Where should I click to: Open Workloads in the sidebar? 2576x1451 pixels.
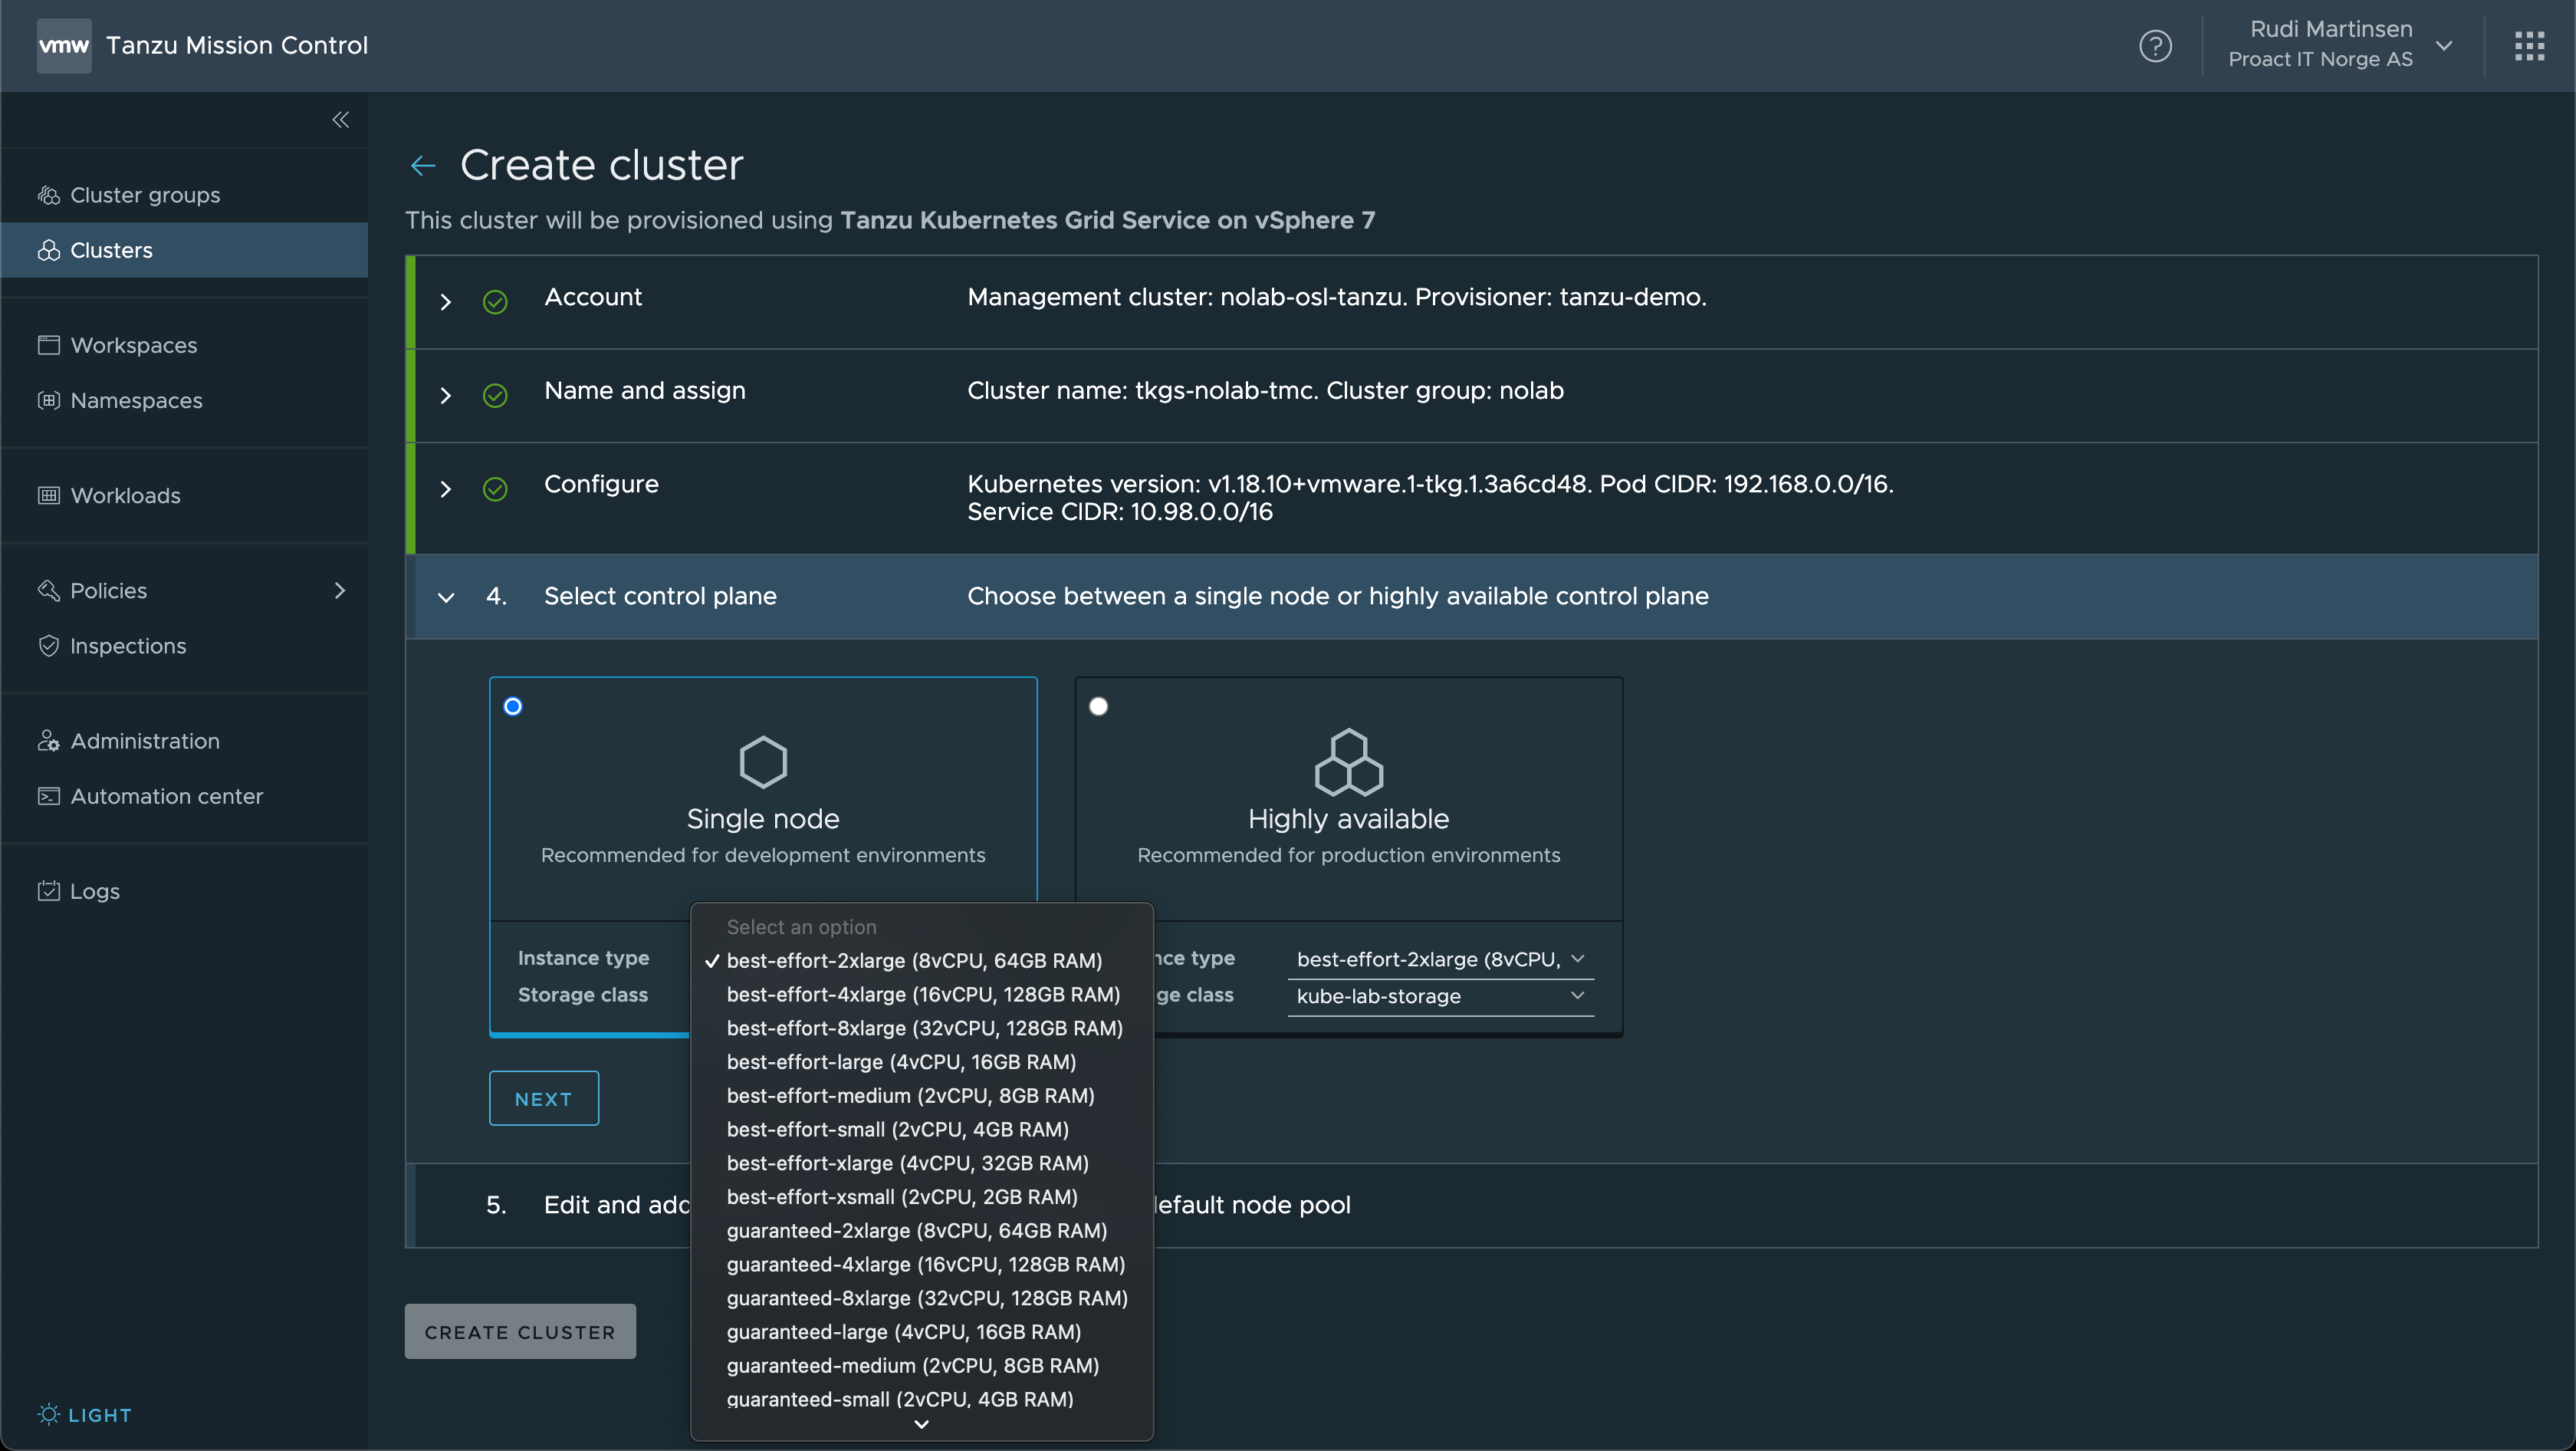tap(184, 495)
